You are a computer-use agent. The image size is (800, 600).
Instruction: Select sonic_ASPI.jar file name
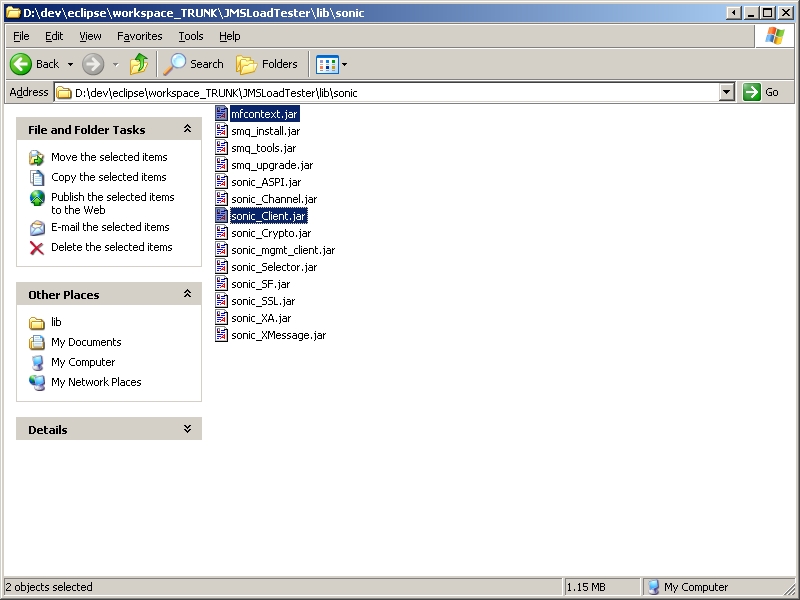(x=266, y=182)
